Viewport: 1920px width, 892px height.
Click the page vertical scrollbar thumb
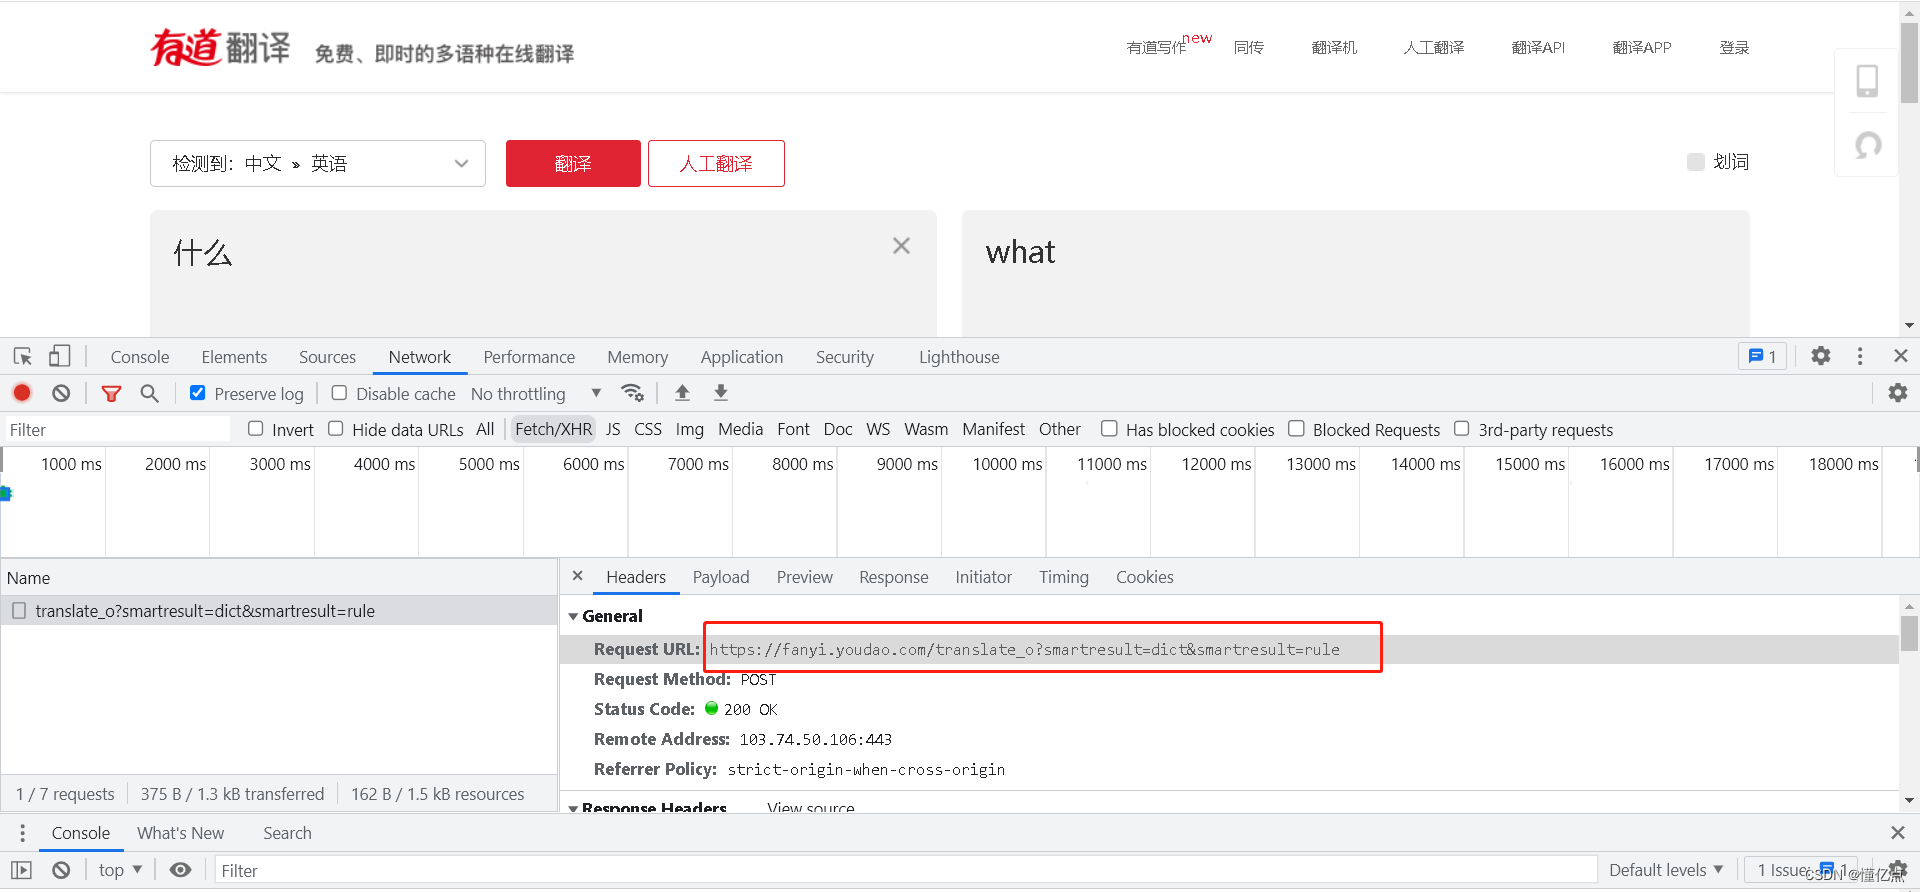tap(1909, 62)
